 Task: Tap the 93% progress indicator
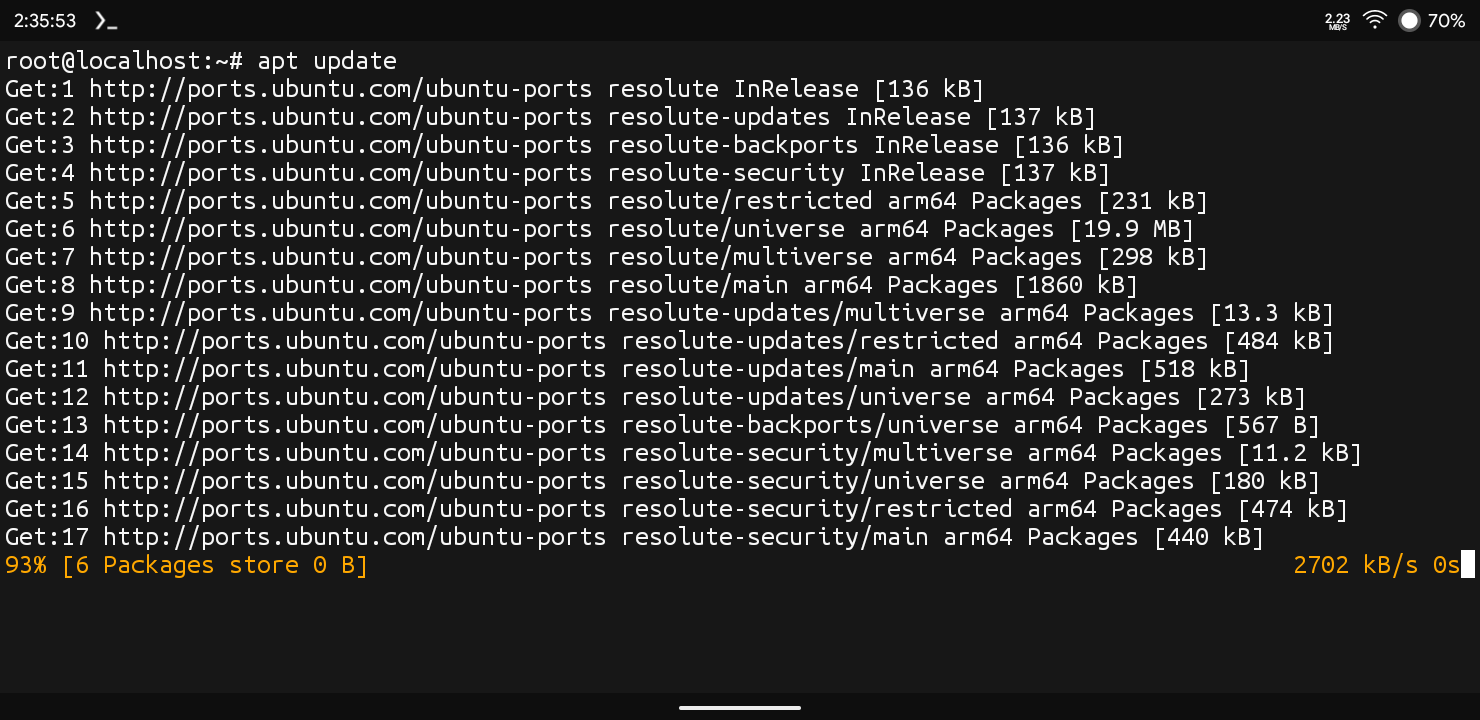coord(26,565)
